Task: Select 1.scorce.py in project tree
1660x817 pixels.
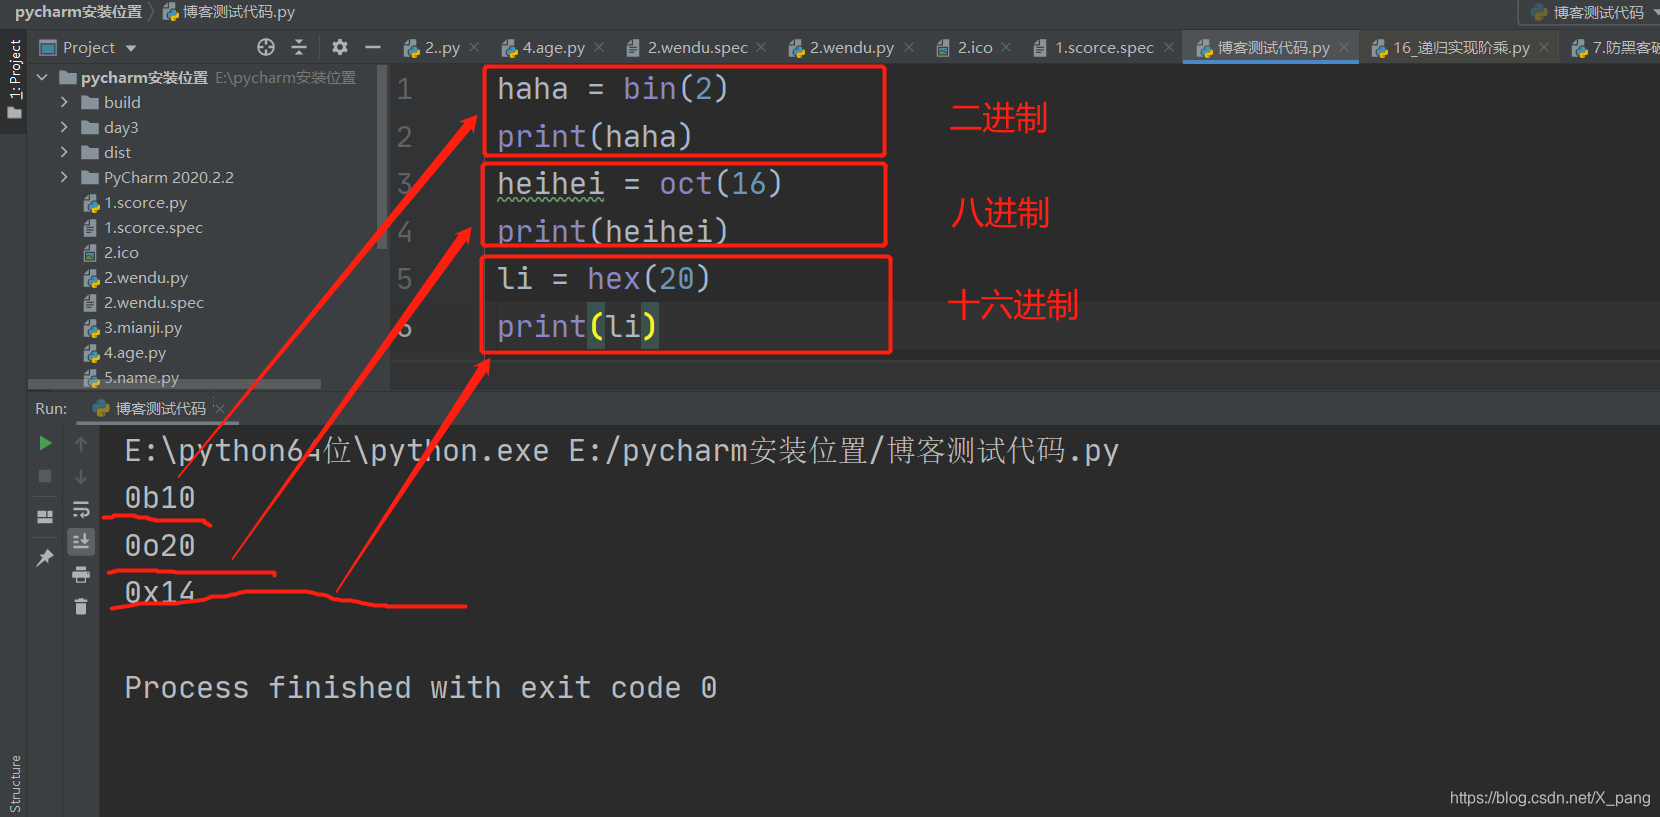Action: [145, 202]
